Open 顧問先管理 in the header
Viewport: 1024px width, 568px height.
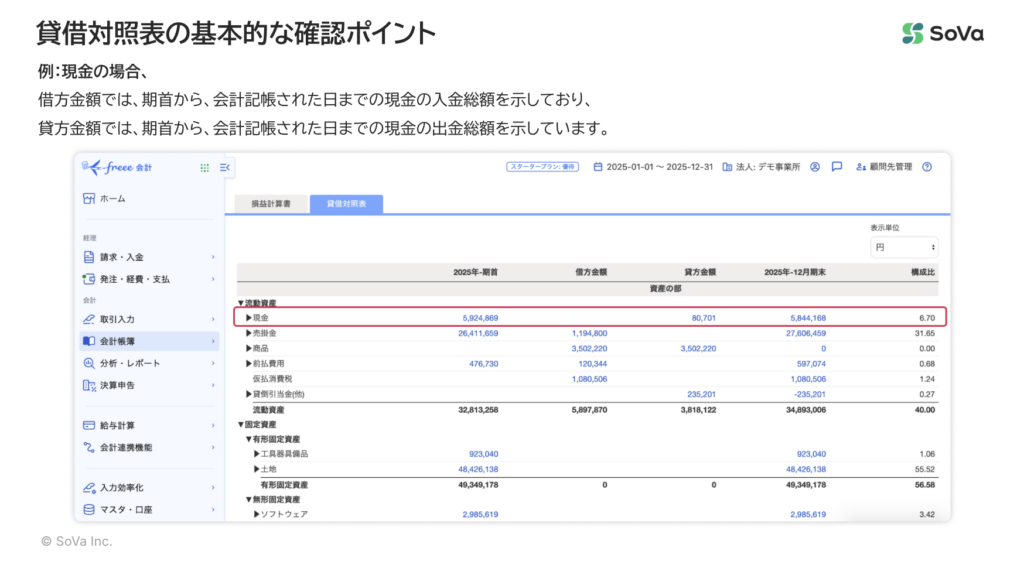pyautogui.click(x=884, y=167)
